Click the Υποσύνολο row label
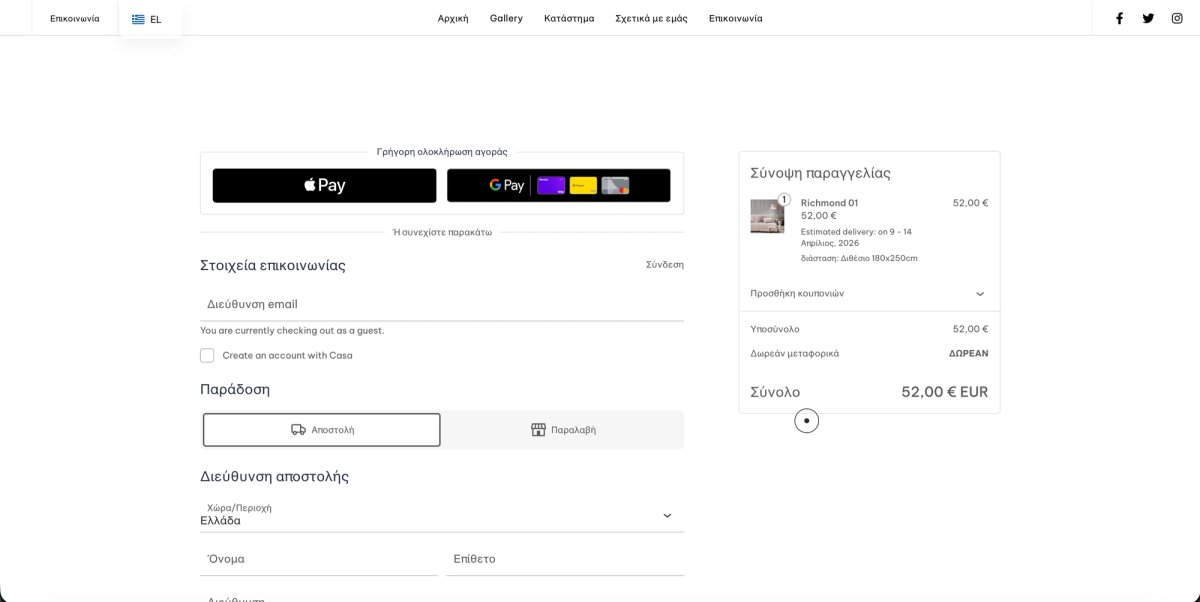 [775, 329]
